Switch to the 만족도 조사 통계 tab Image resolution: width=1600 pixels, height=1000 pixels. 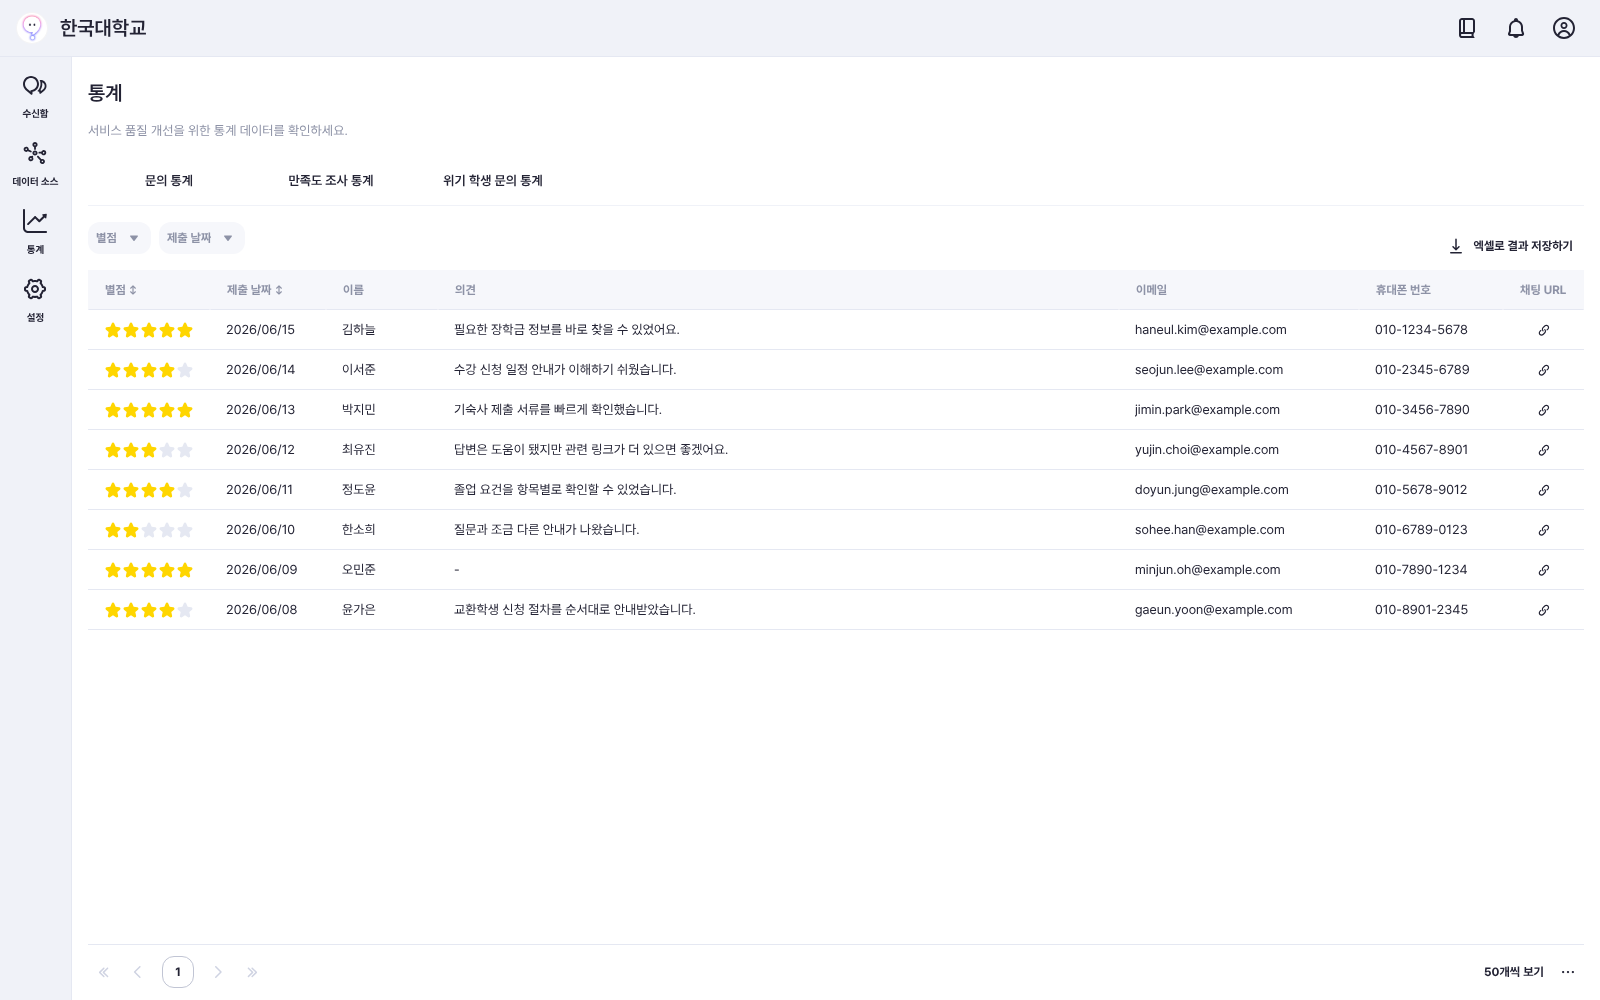[331, 181]
